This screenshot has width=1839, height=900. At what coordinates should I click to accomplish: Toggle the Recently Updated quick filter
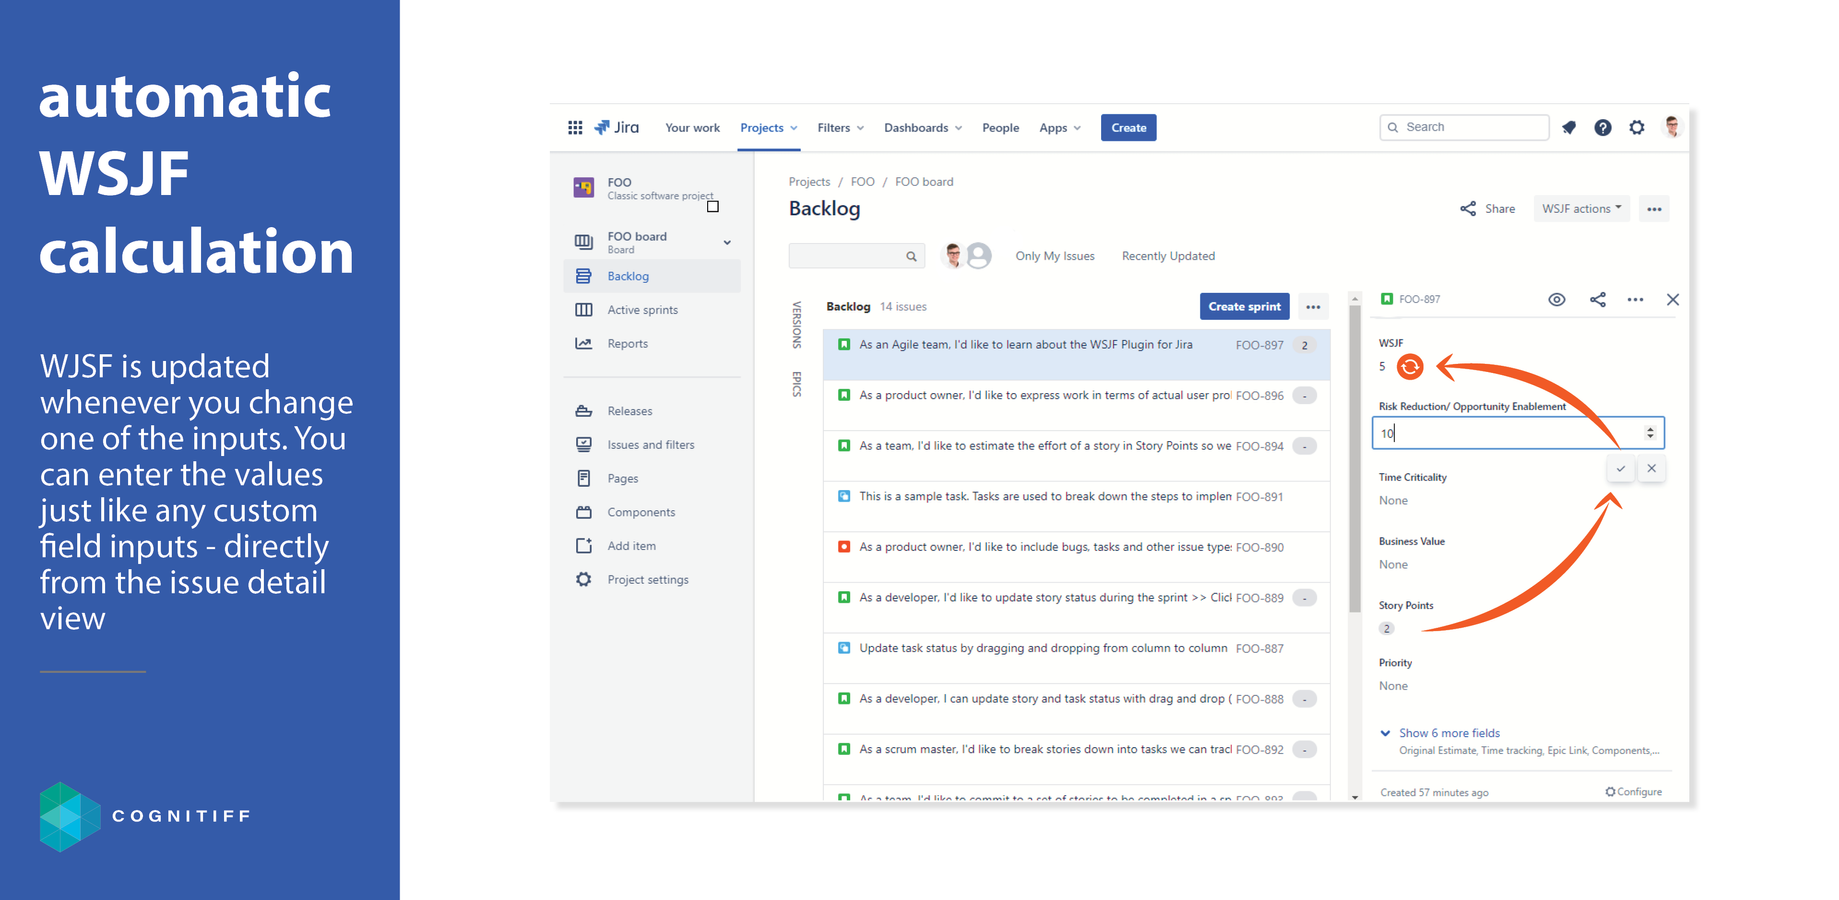point(1168,256)
